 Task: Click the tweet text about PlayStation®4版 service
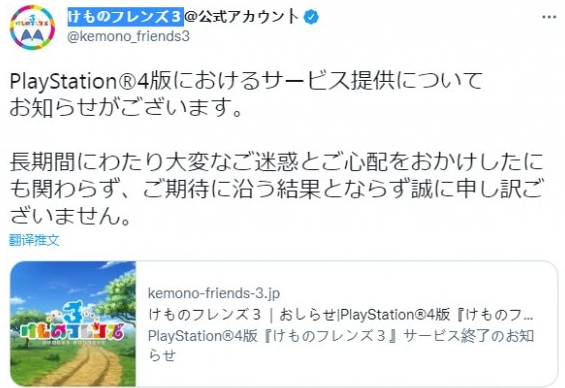coord(246,80)
